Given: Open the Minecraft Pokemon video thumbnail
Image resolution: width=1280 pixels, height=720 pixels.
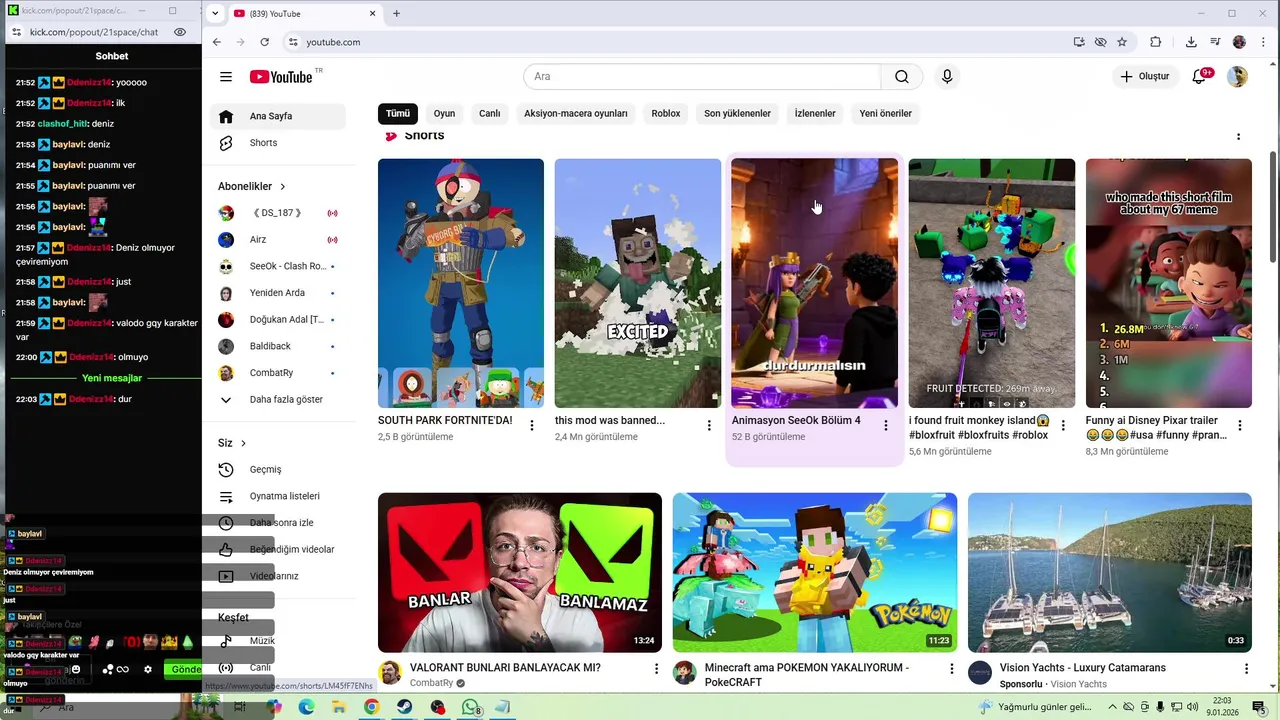Looking at the screenshot, I should 815,572.
